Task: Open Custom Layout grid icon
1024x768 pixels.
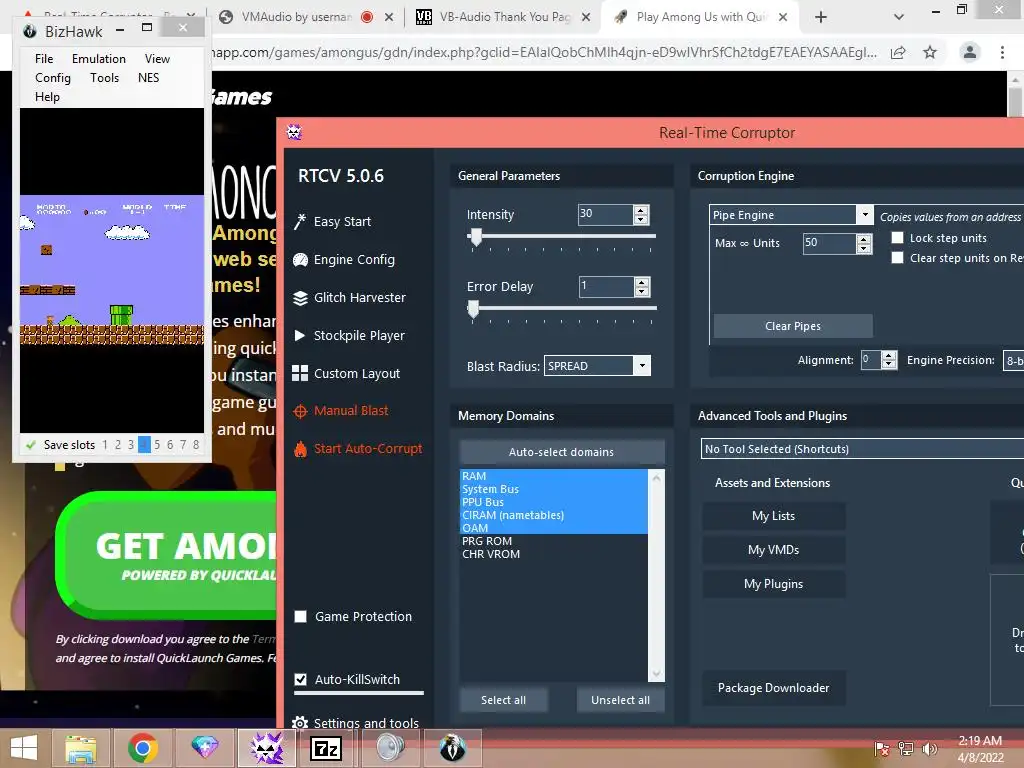Action: 300,374
